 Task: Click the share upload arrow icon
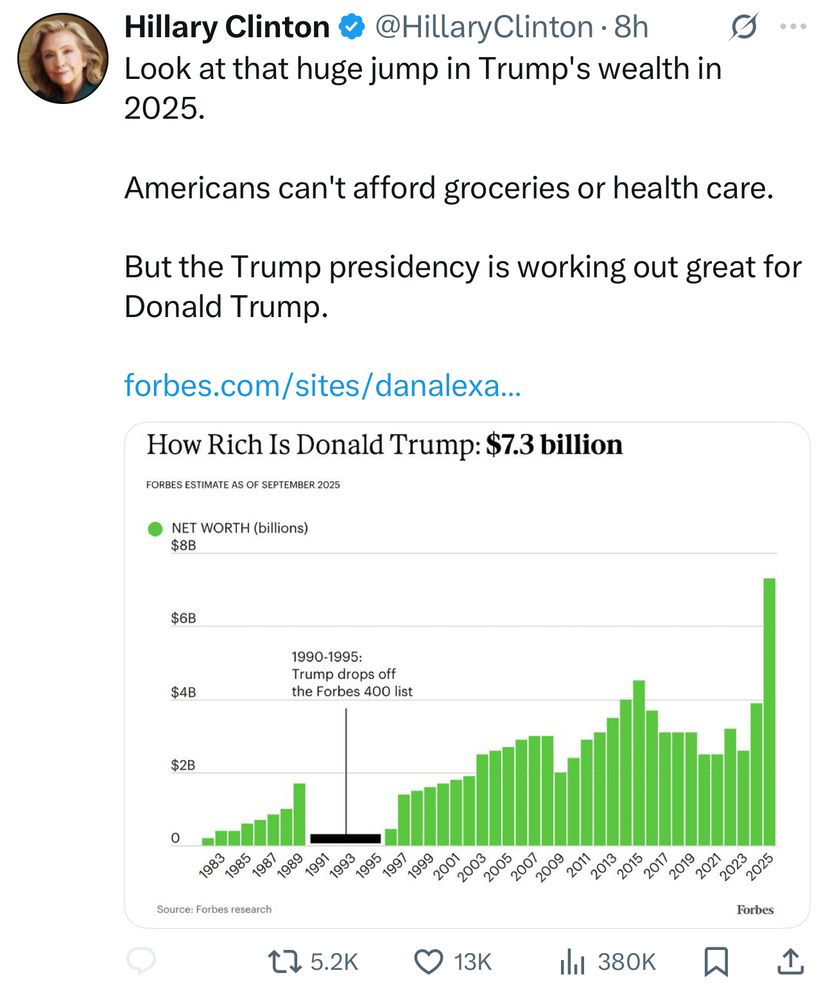coord(789,962)
